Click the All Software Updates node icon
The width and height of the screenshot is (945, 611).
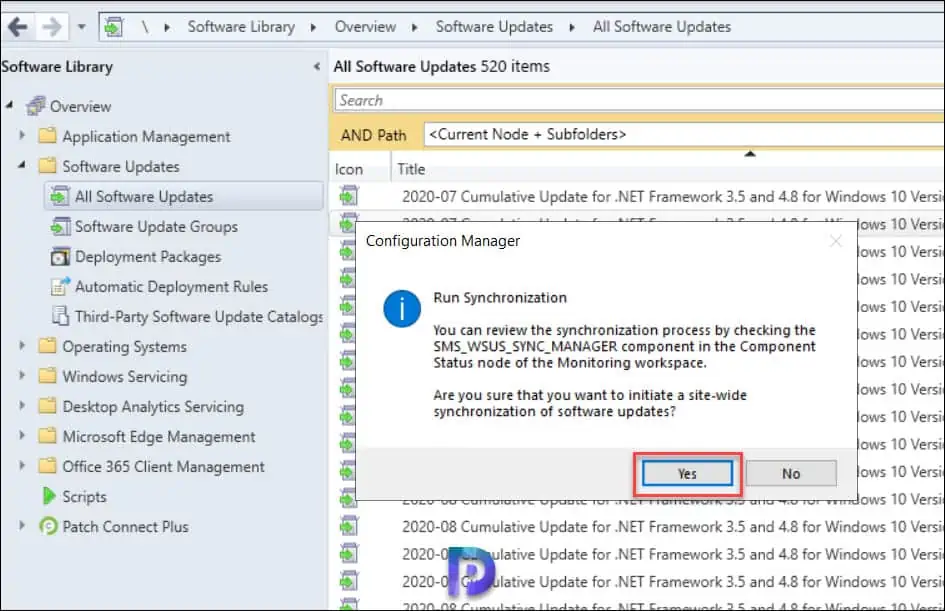point(60,196)
